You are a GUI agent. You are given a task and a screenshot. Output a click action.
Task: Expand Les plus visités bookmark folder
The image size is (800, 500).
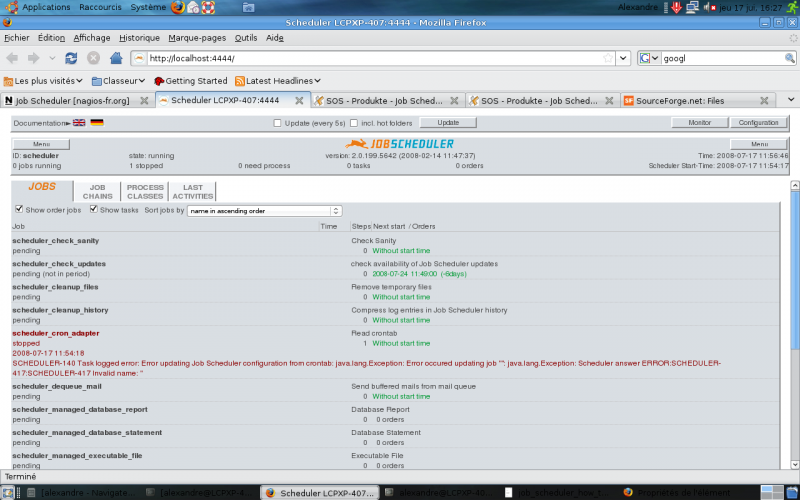(43, 81)
